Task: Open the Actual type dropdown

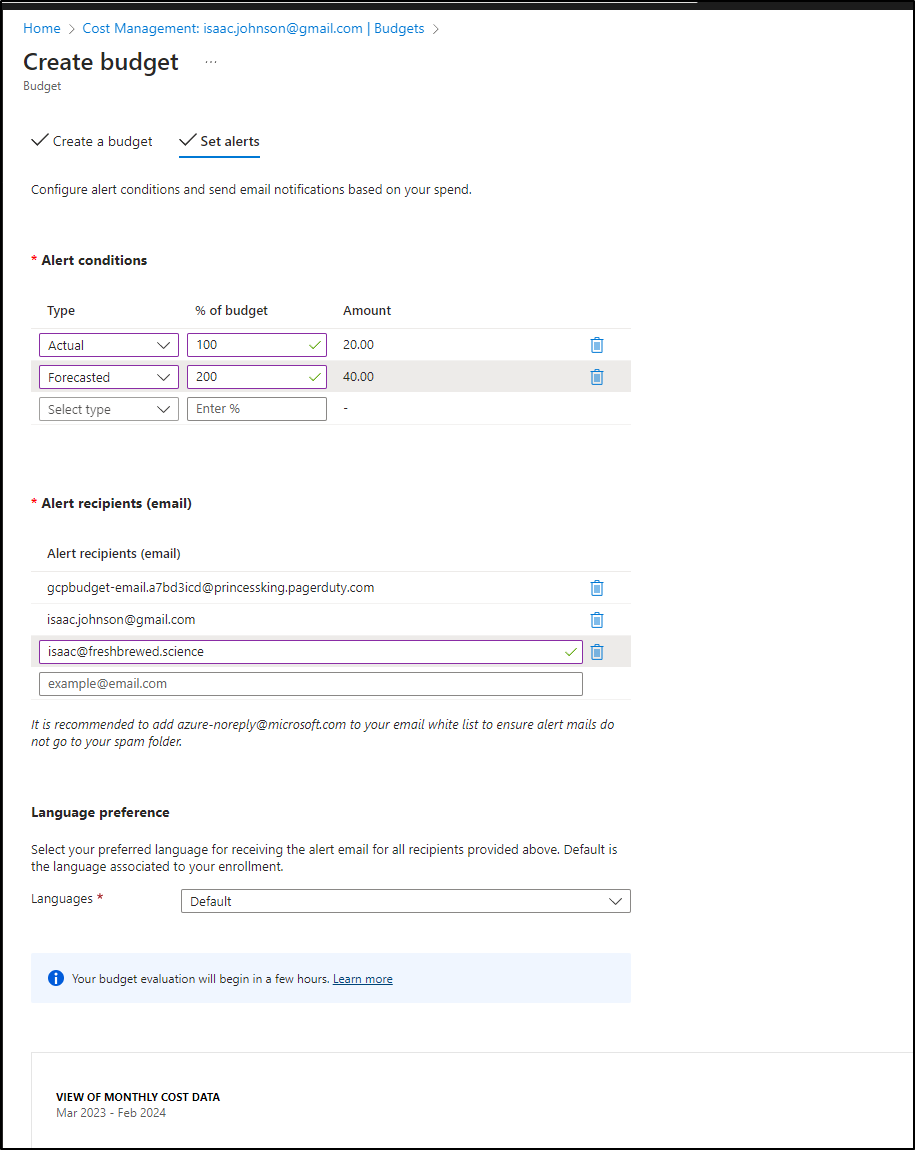Action: pos(109,345)
